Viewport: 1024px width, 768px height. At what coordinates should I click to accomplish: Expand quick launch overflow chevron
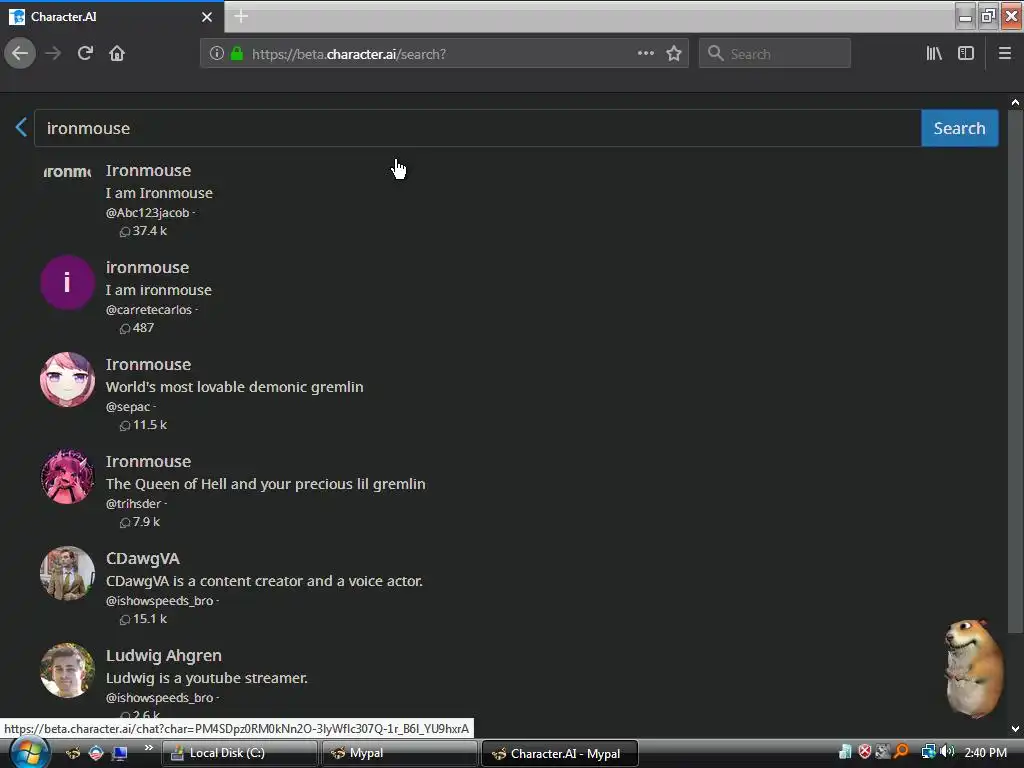(148, 748)
